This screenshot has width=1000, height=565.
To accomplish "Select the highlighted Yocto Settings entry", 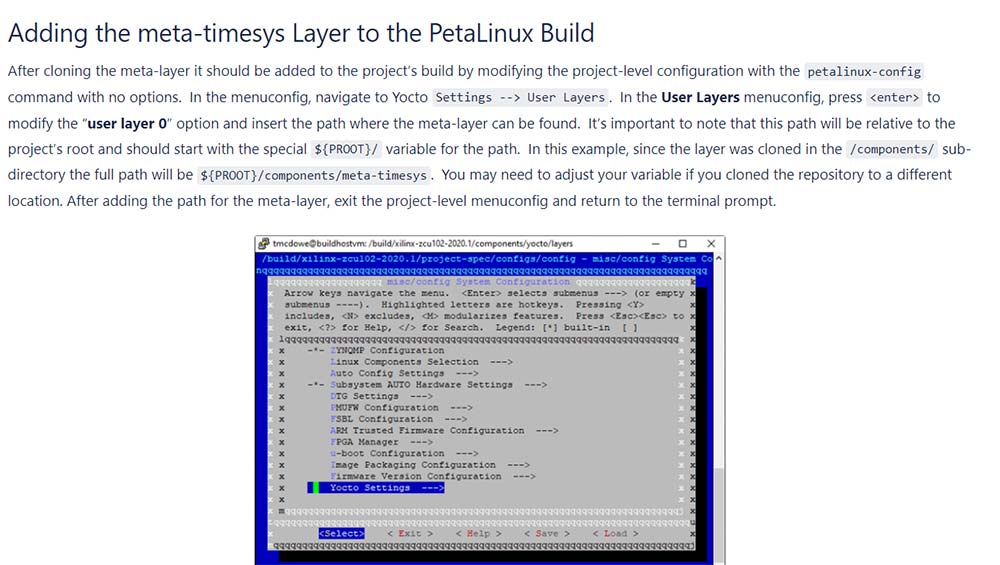I will pyautogui.click(x=376, y=488).
